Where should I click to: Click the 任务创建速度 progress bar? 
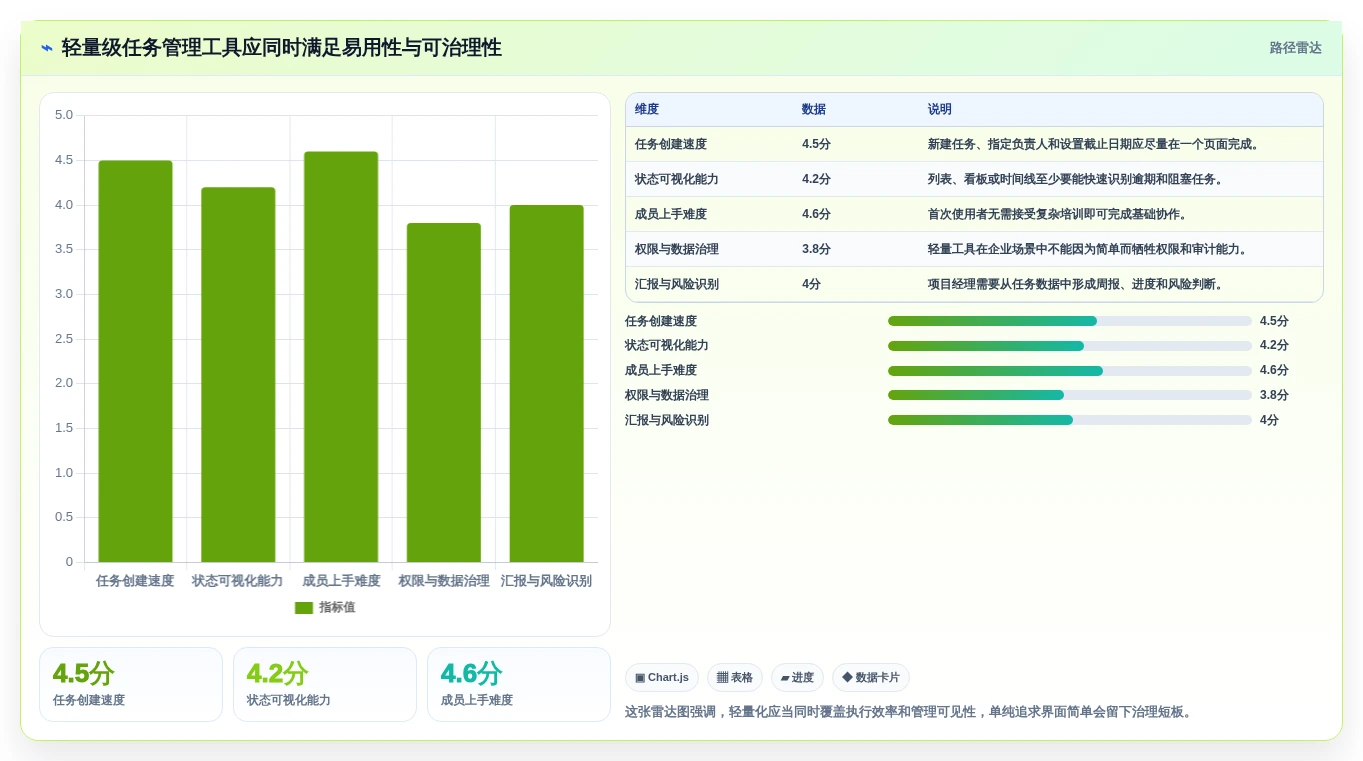tap(1070, 321)
